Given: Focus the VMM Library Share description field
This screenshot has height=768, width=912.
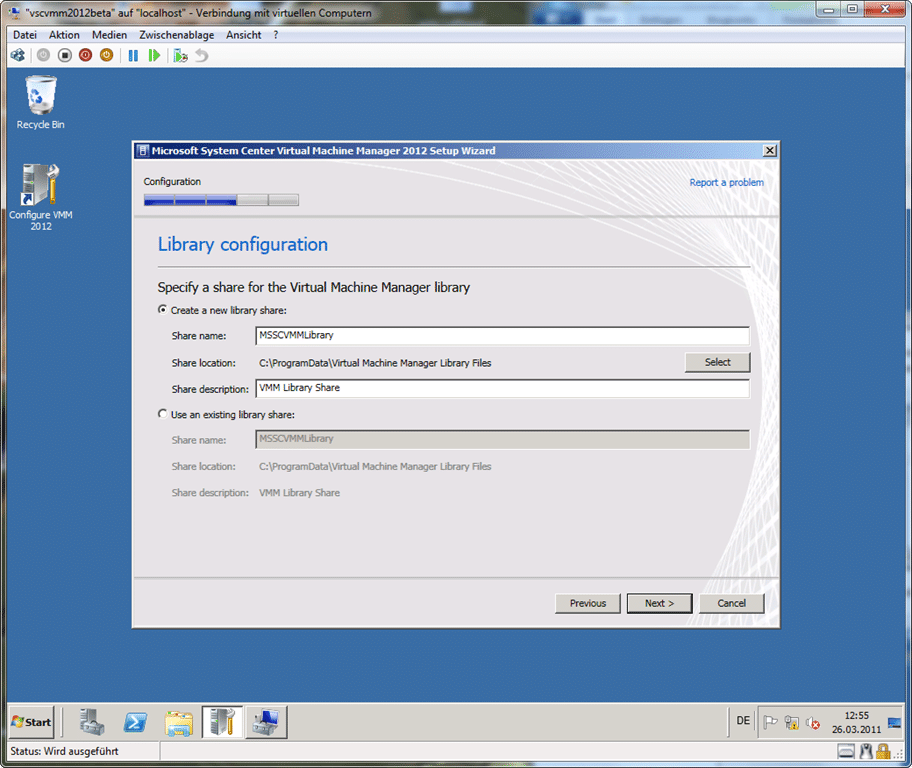Looking at the screenshot, I should [503, 388].
